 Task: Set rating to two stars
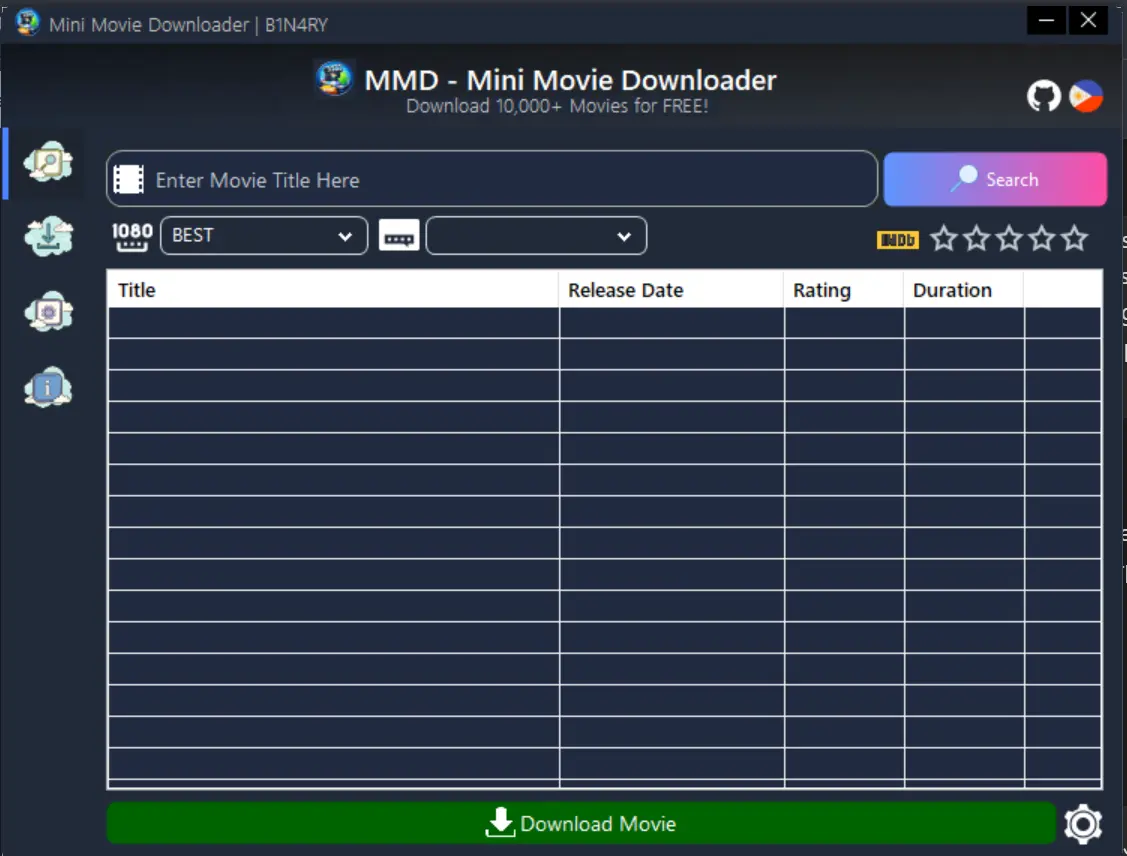[x=976, y=238]
